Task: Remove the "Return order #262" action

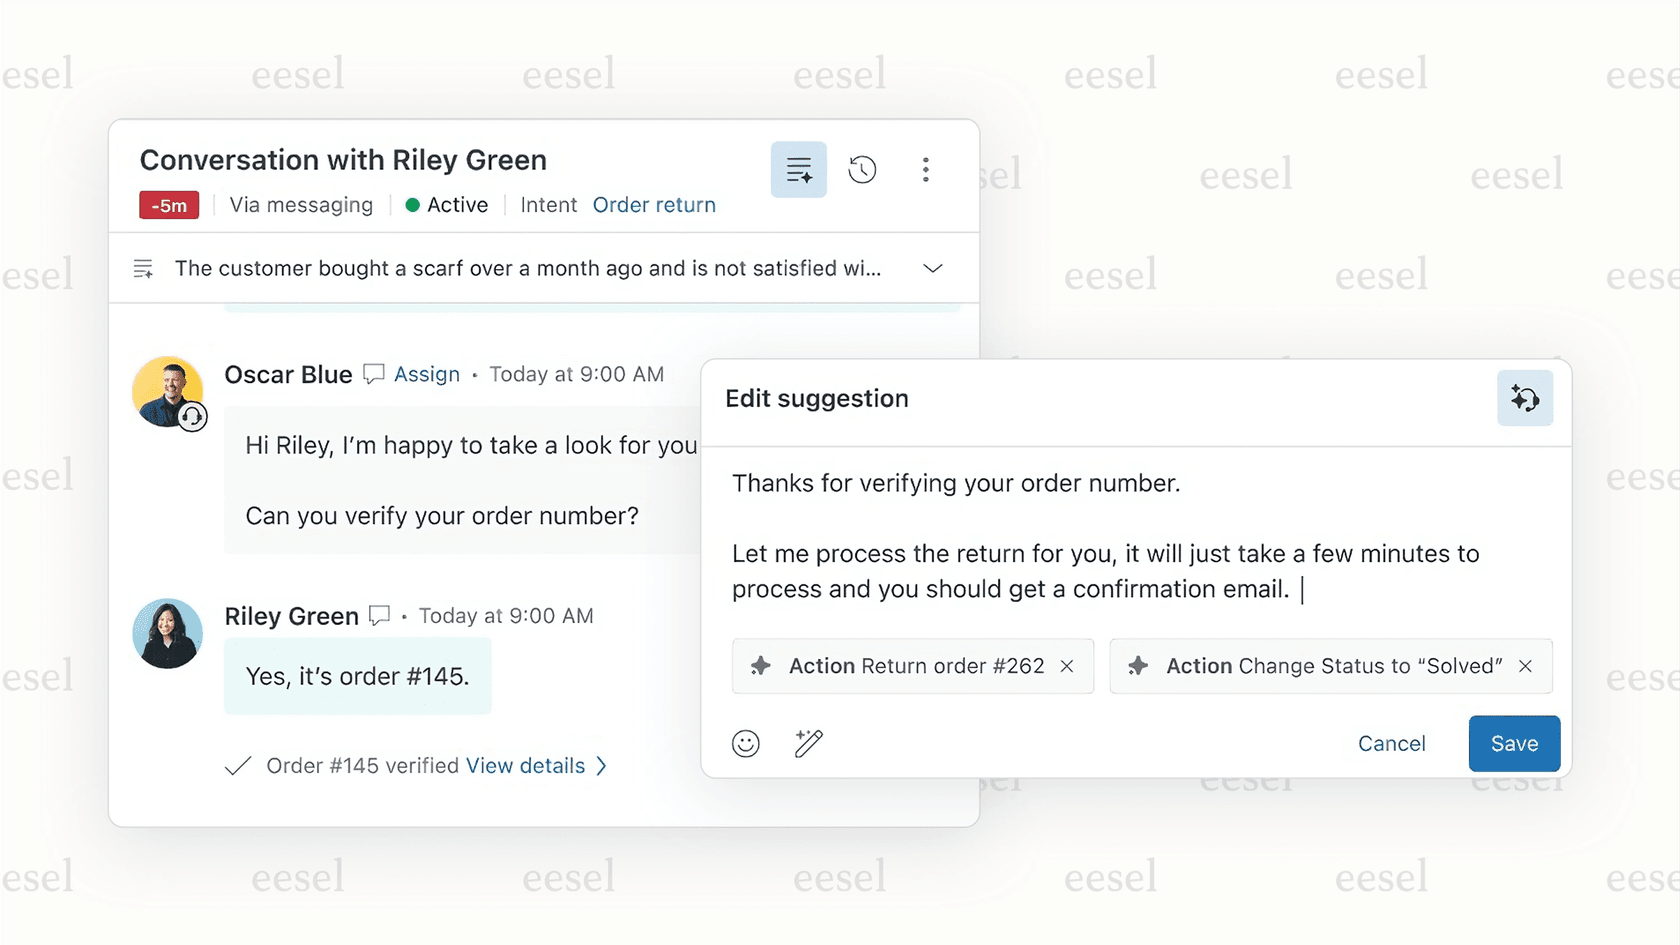Action: [1067, 666]
